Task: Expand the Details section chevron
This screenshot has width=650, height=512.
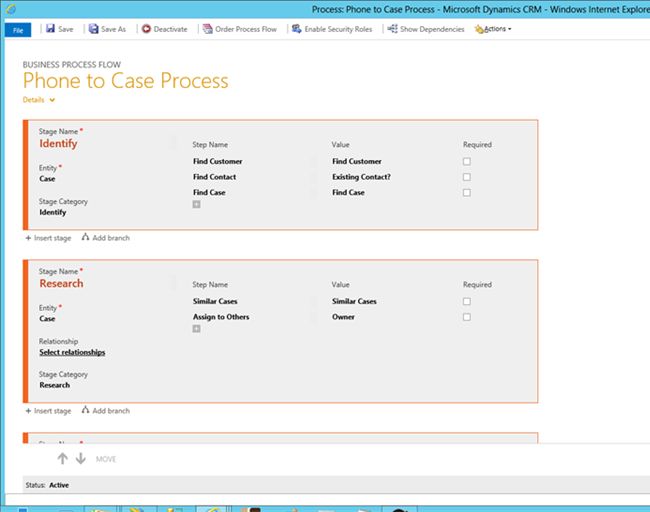Action: pos(52,100)
